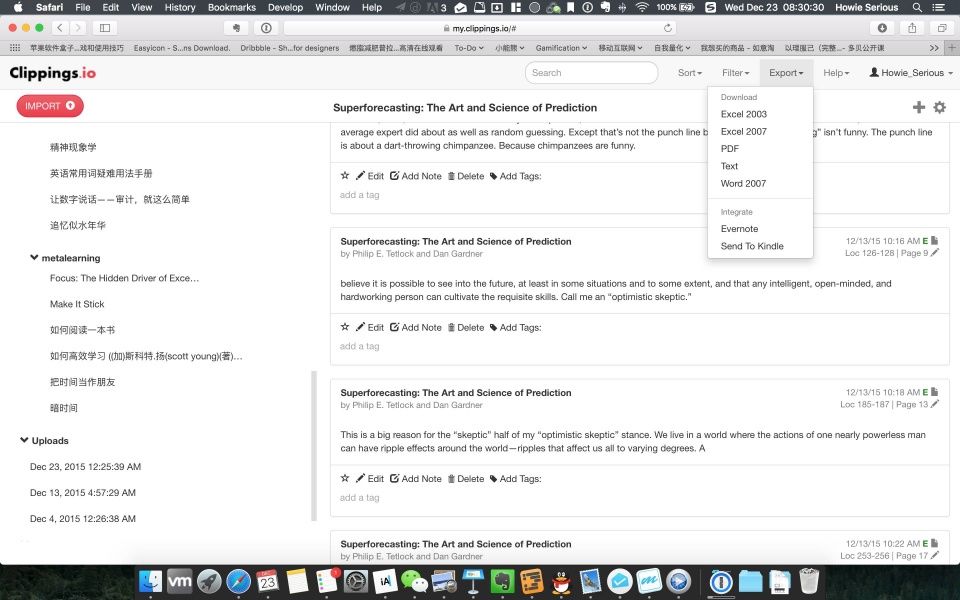Select '追忆似水年华' in sidebar
Image resolution: width=960 pixels, height=600 pixels.
coord(78,225)
